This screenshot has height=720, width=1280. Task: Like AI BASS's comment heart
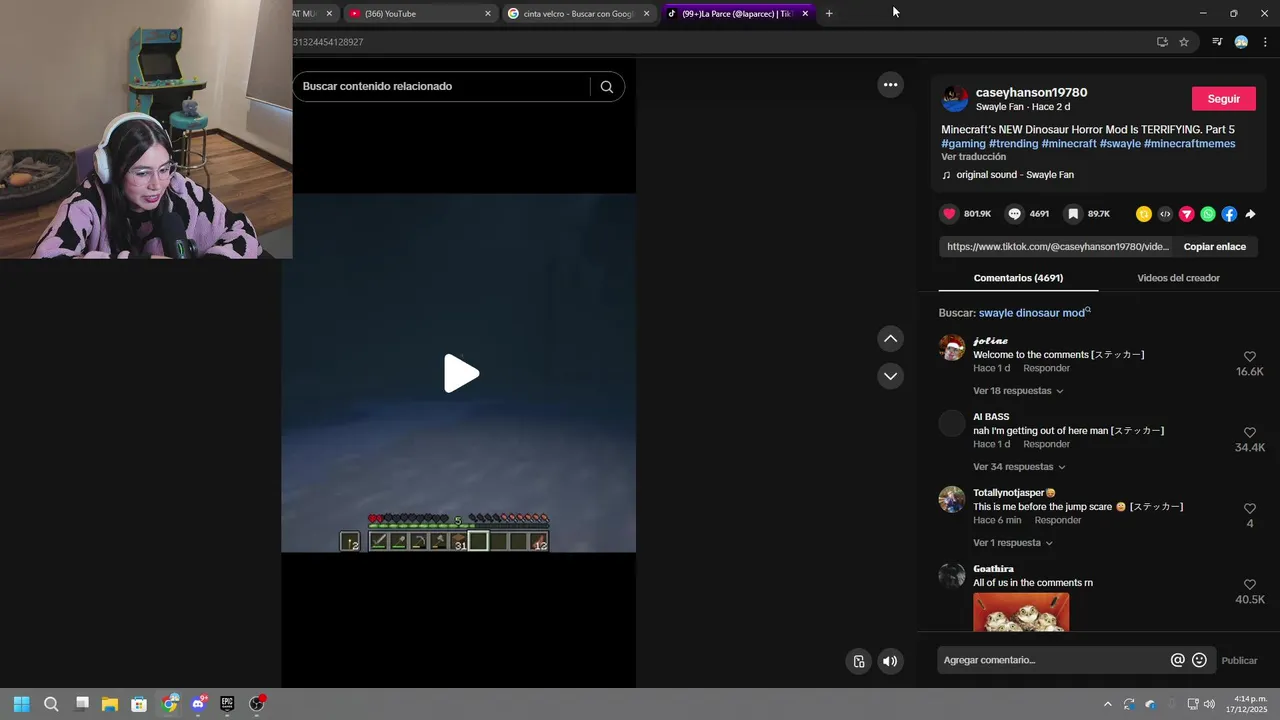pyautogui.click(x=1249, y=433)
